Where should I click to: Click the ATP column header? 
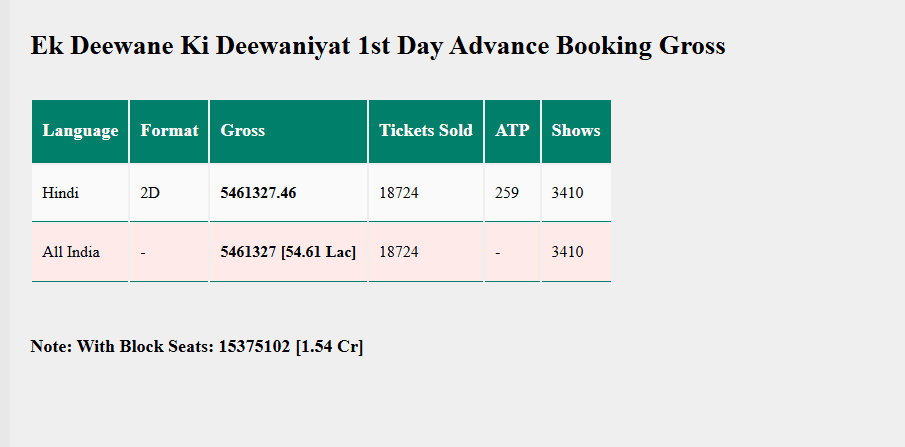pos(512,131)
